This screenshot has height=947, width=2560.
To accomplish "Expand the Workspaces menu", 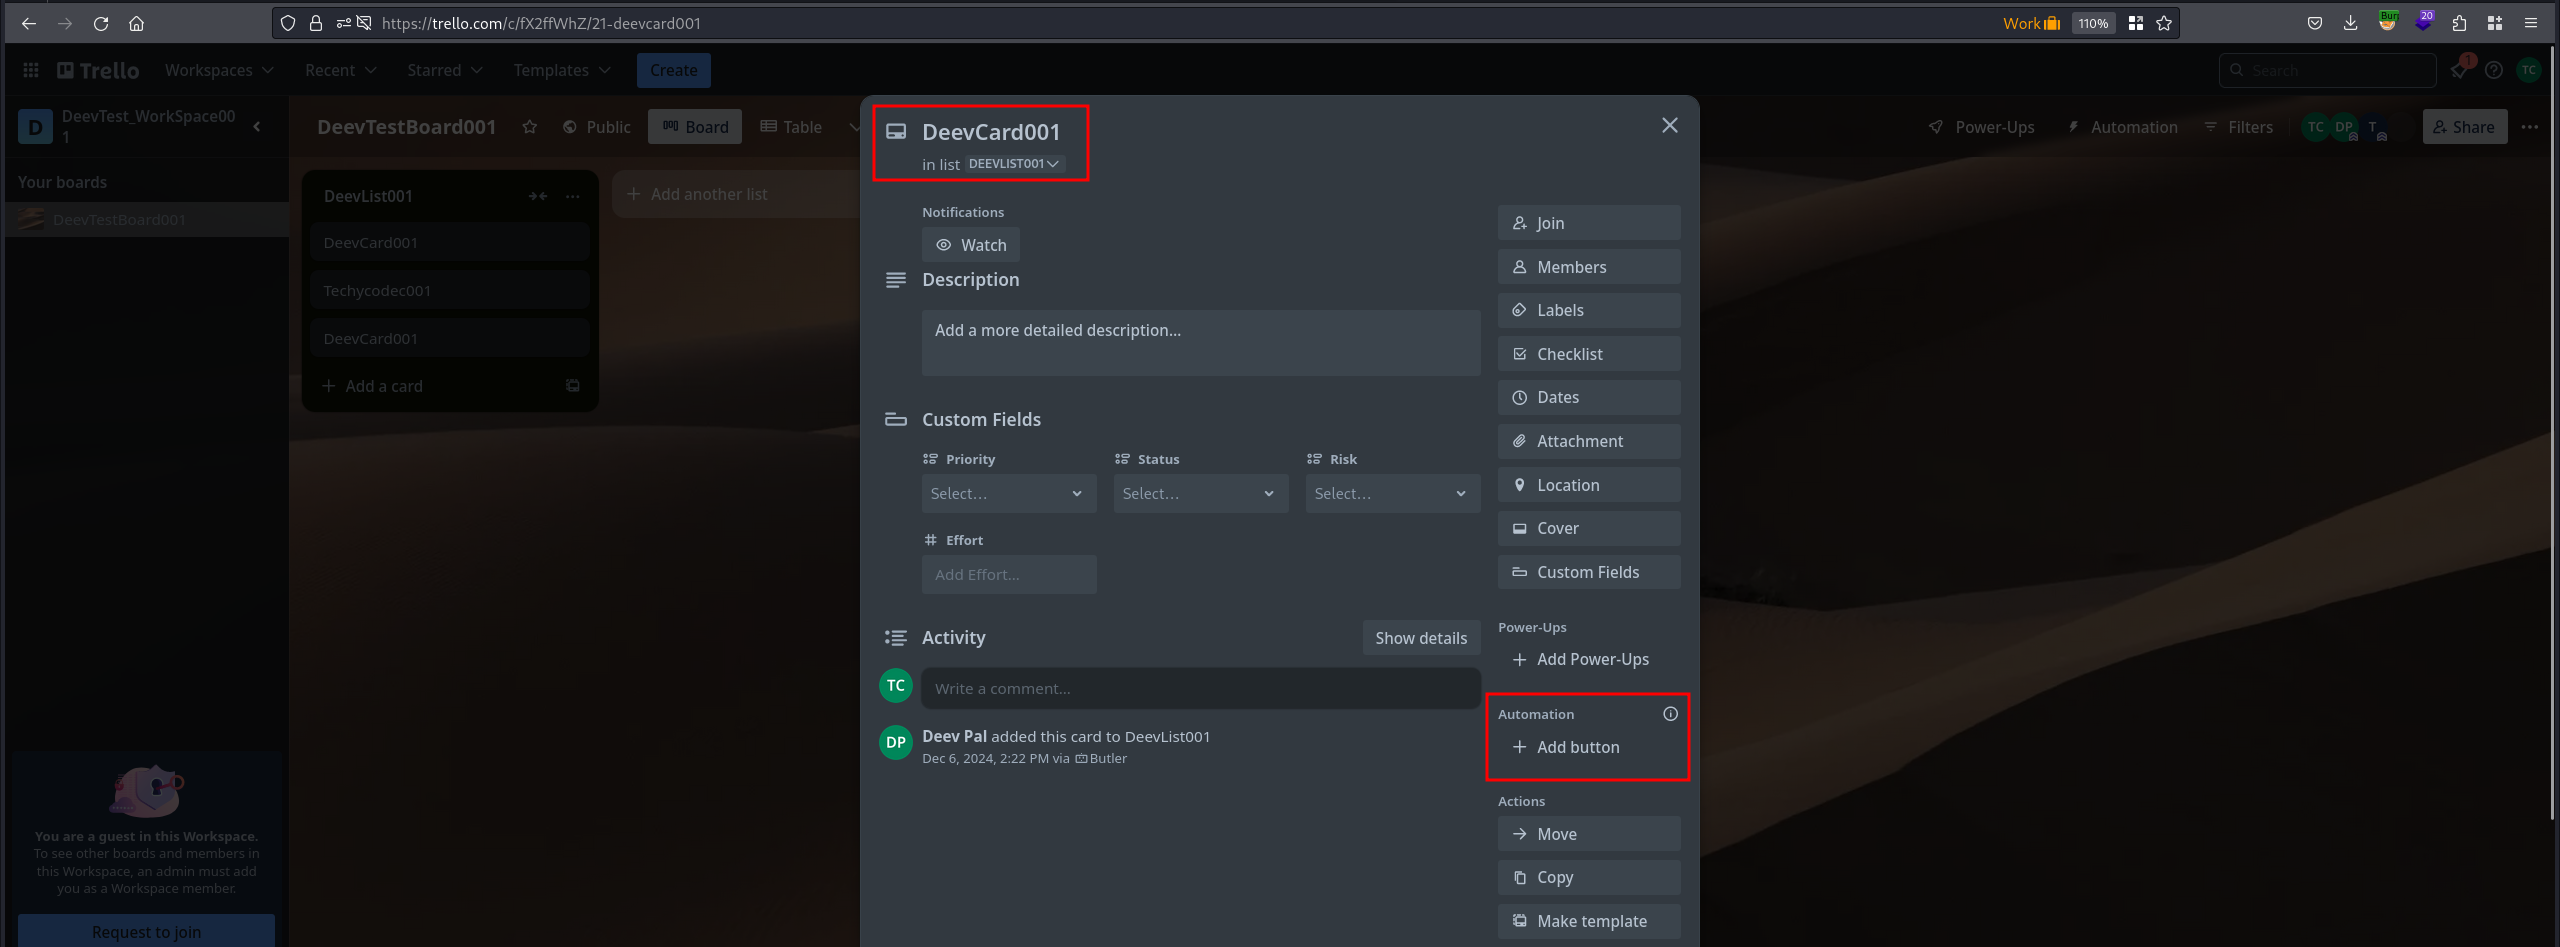I will pyautogui.click(x=219, y=70).
